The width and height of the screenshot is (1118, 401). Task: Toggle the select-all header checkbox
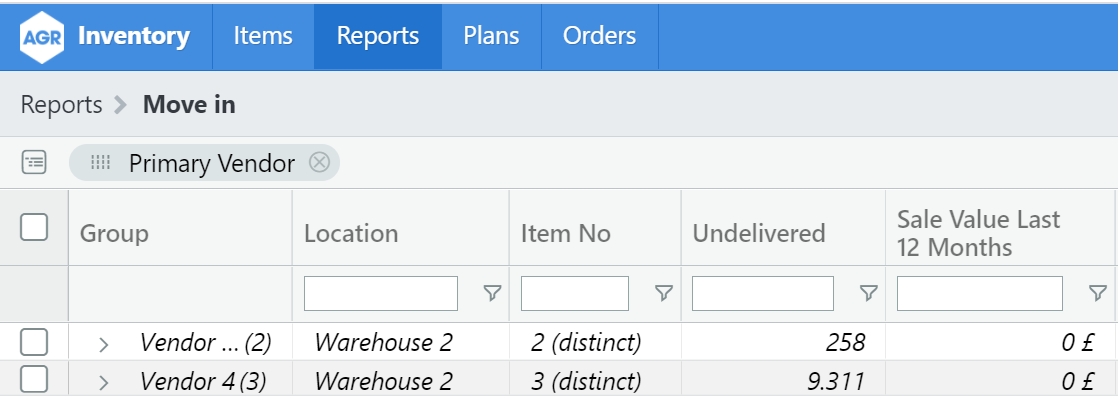coord(34,228)
